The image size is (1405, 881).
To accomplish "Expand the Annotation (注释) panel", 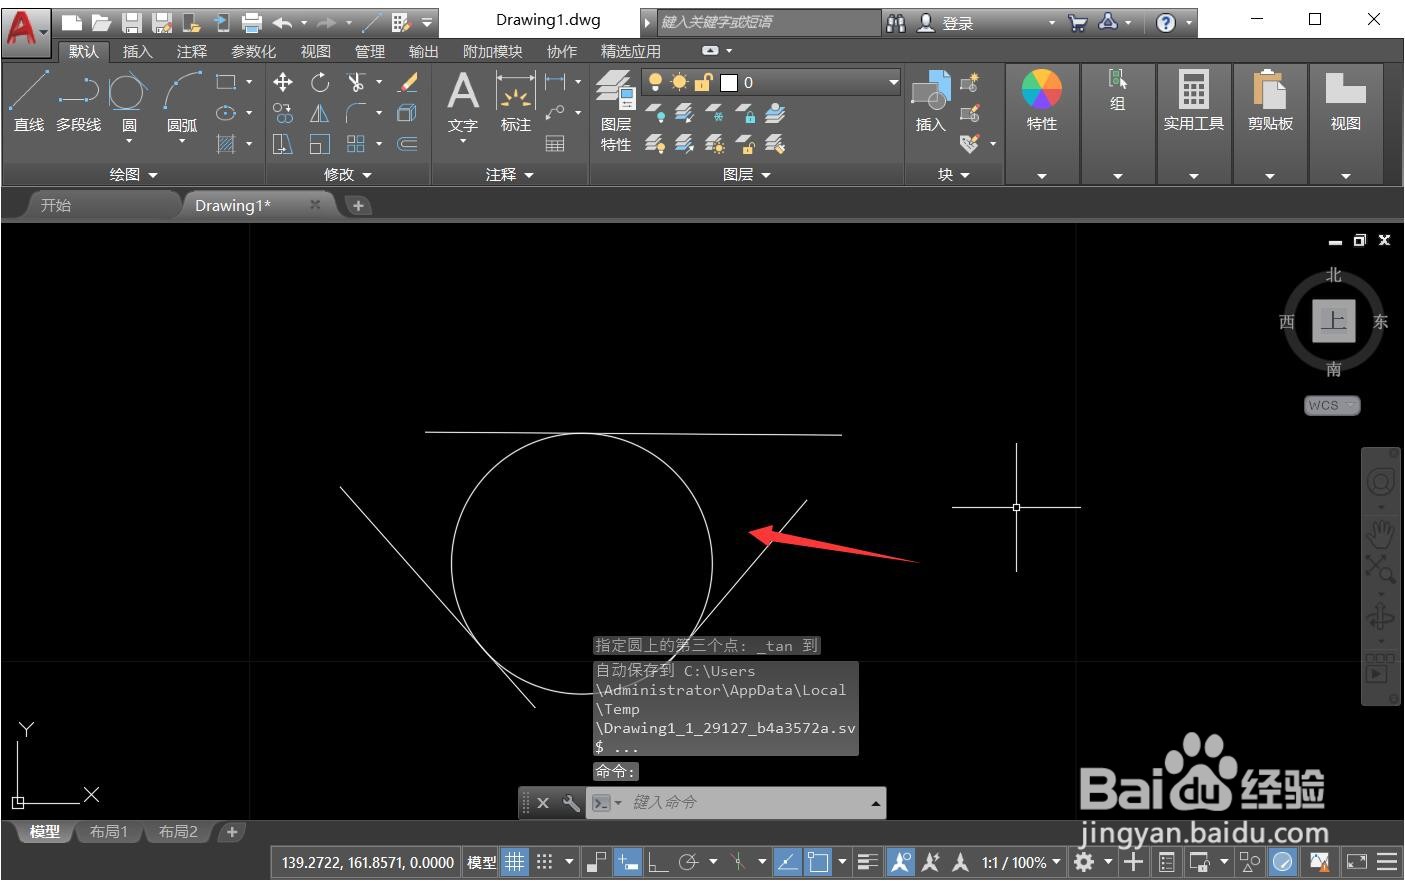I will coord(509,174).
